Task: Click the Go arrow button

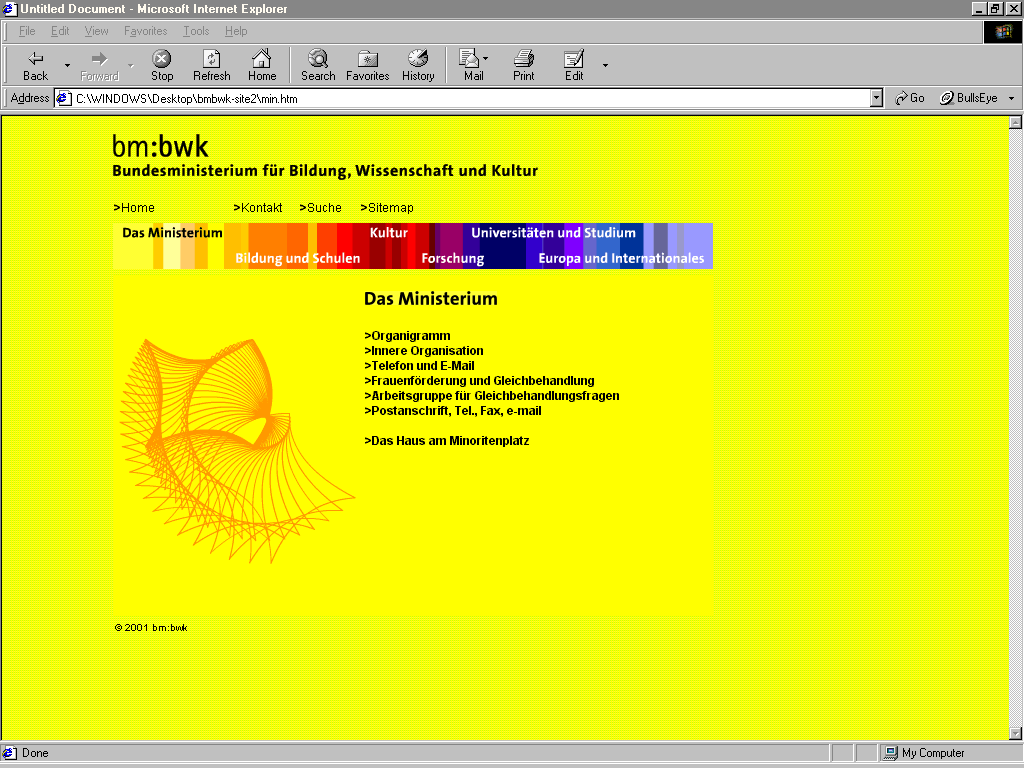Action: click(910, 98)
